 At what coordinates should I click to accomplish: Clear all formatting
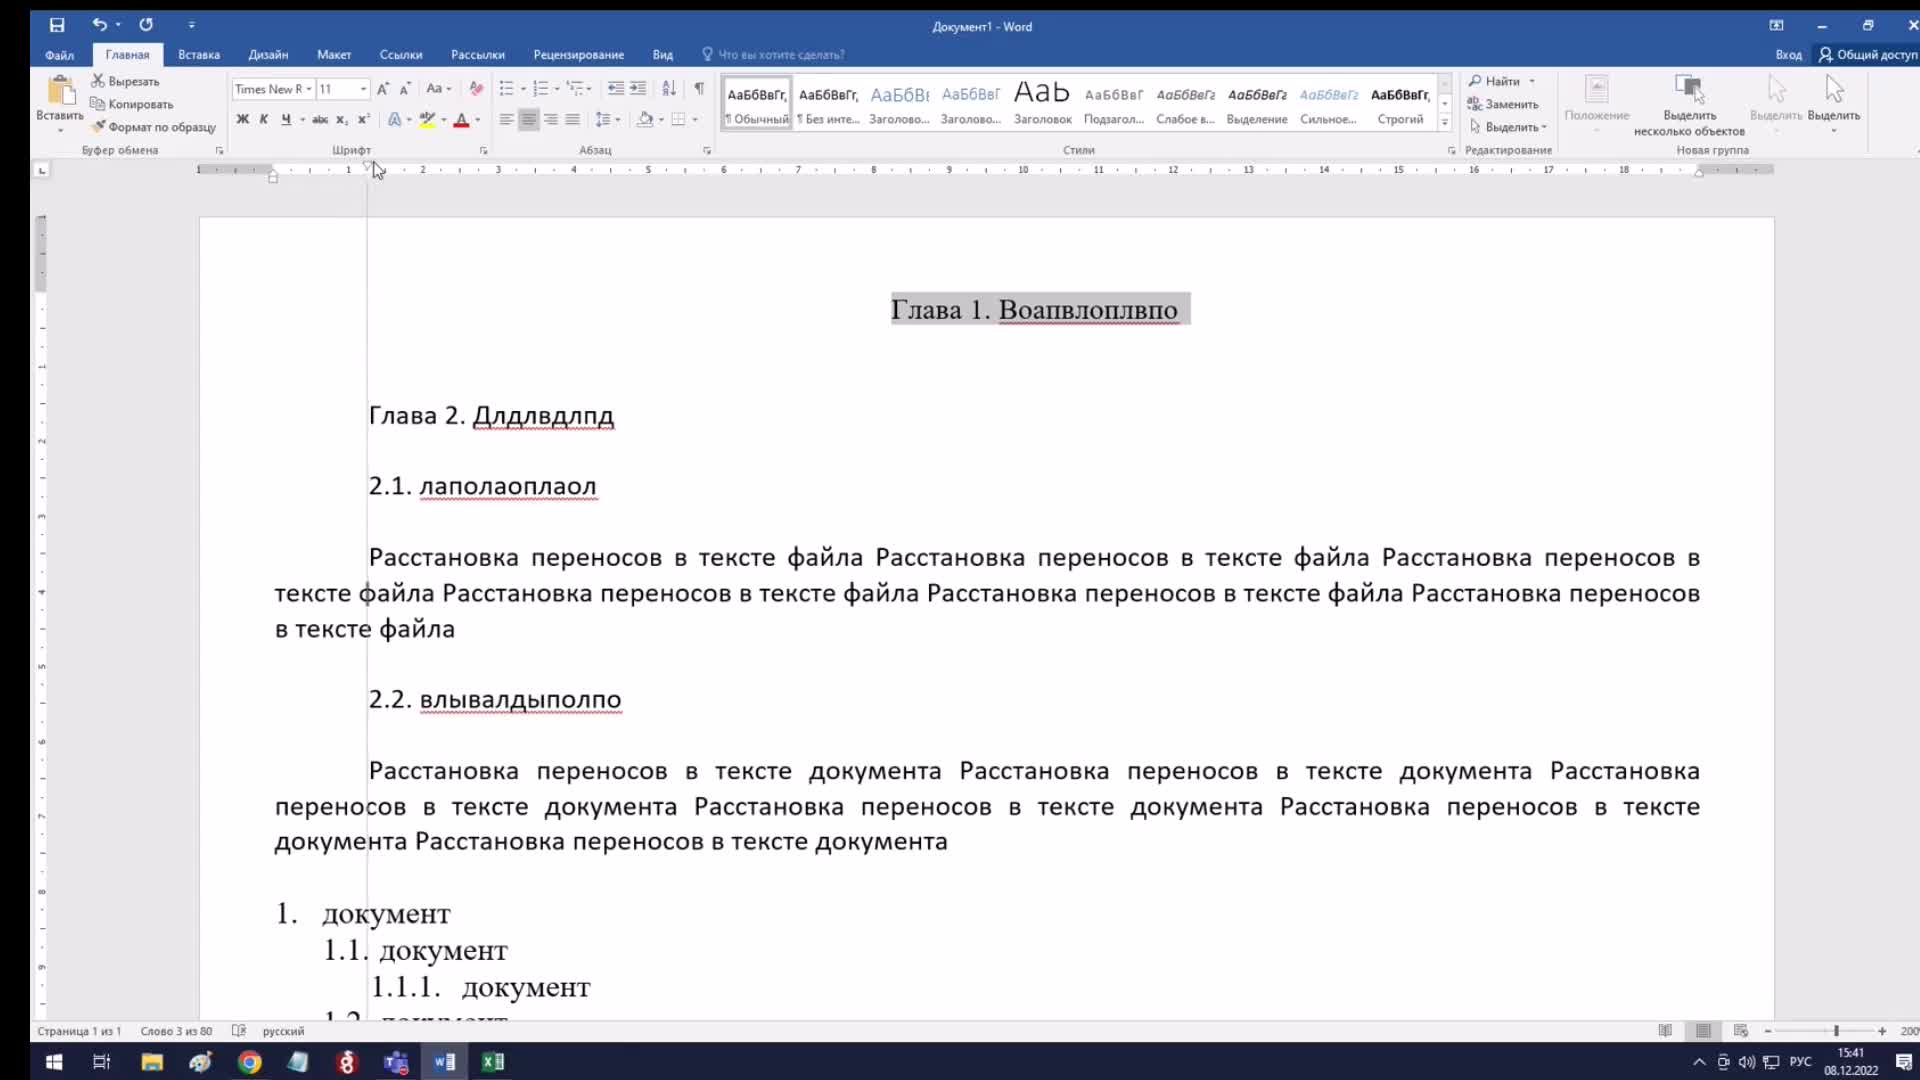(476, 89)
